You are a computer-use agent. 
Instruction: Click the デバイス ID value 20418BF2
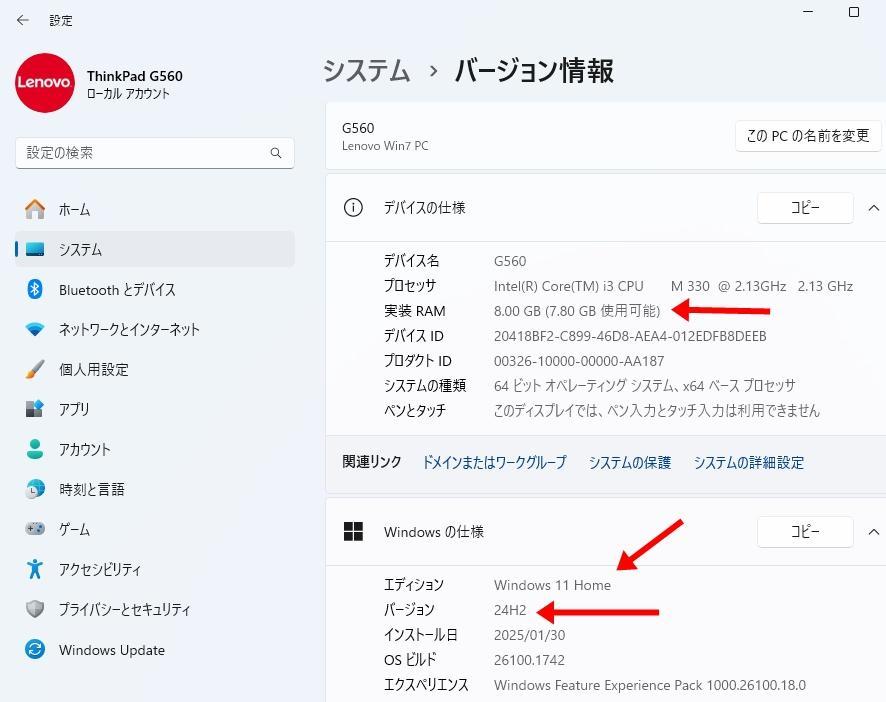[x=630, y=336]
